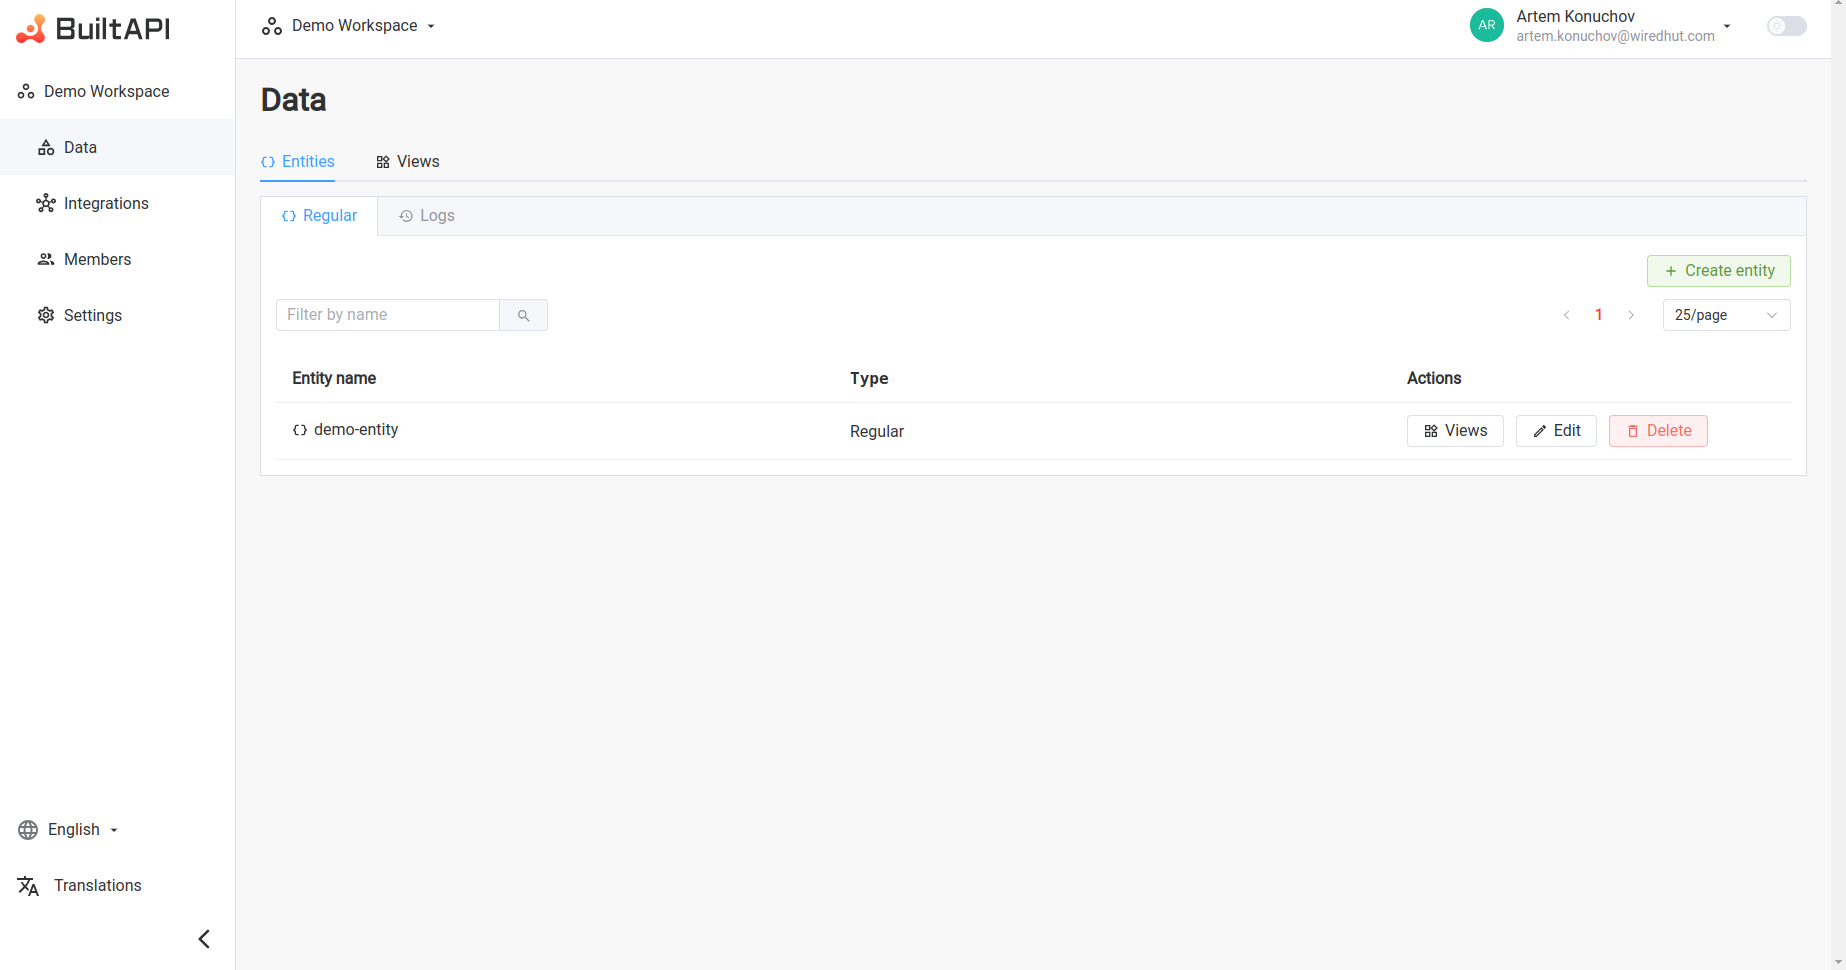Open the Members section
The height and width of the screenshot is (970, 1846).
117,259
